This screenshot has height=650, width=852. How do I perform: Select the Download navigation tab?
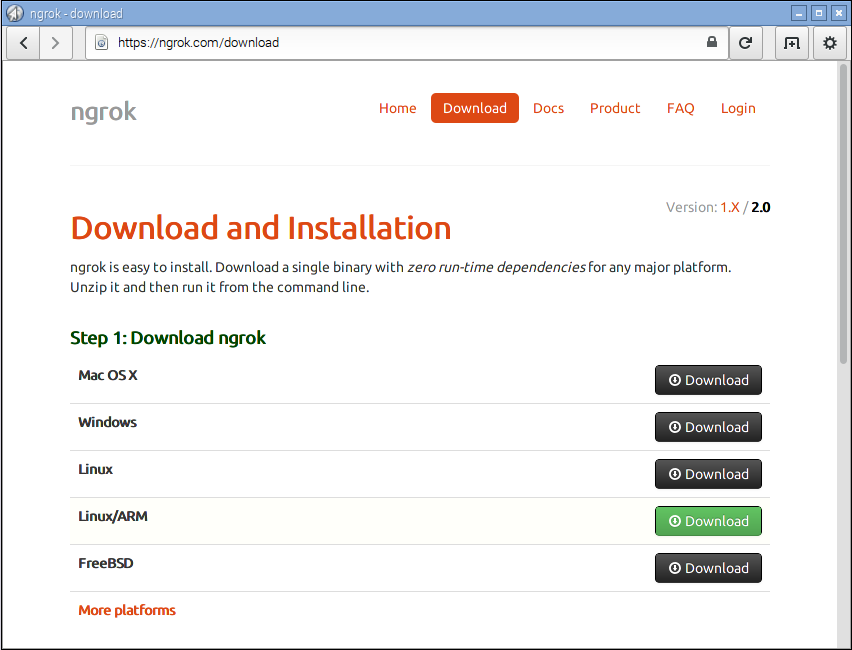point(474,108)
